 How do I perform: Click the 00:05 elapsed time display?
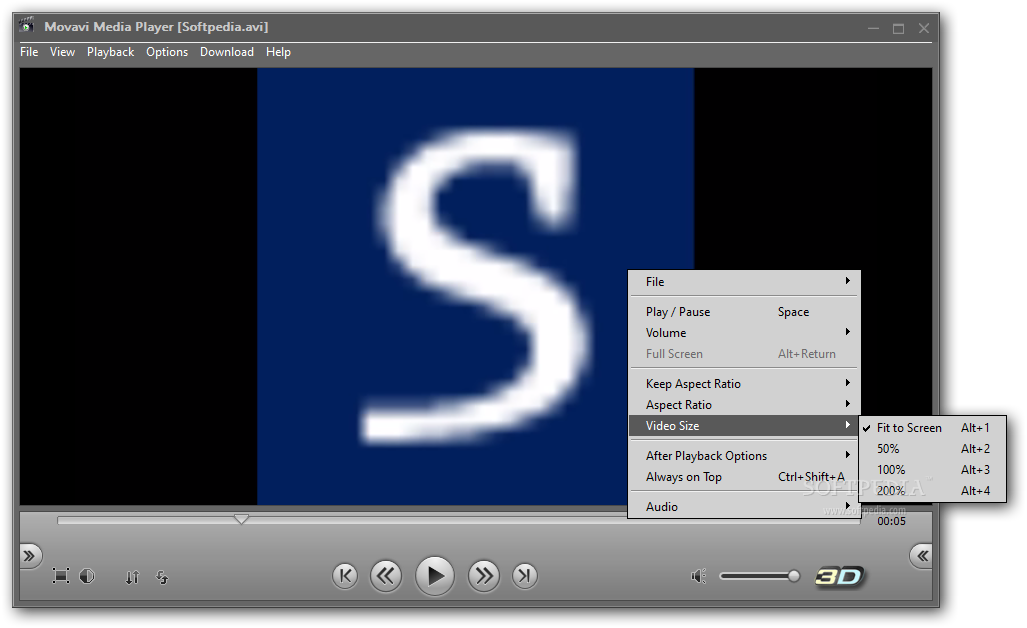891,521
